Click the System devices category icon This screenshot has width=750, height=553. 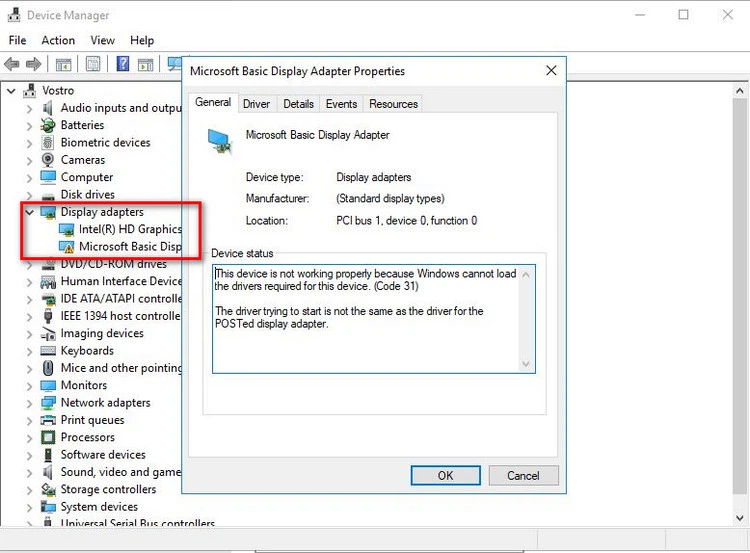pyautogui.click(x=48, y=507)
